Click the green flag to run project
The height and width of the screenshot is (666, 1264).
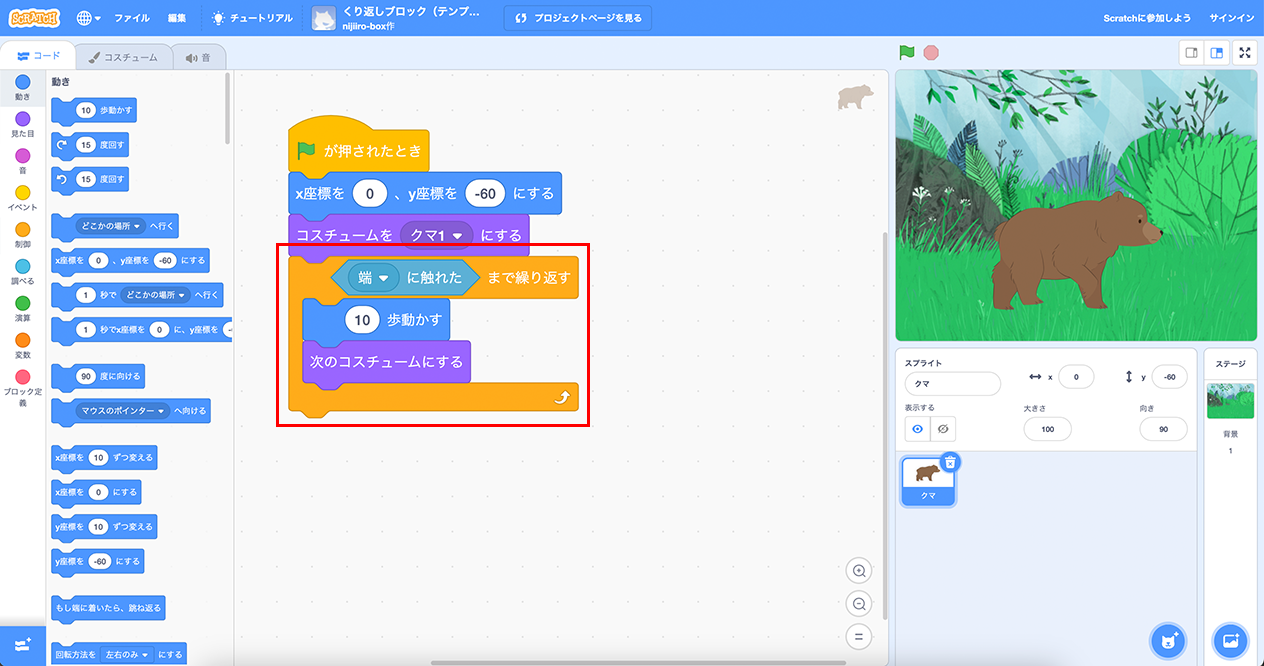pyautogui.click(x=906, y=53)
